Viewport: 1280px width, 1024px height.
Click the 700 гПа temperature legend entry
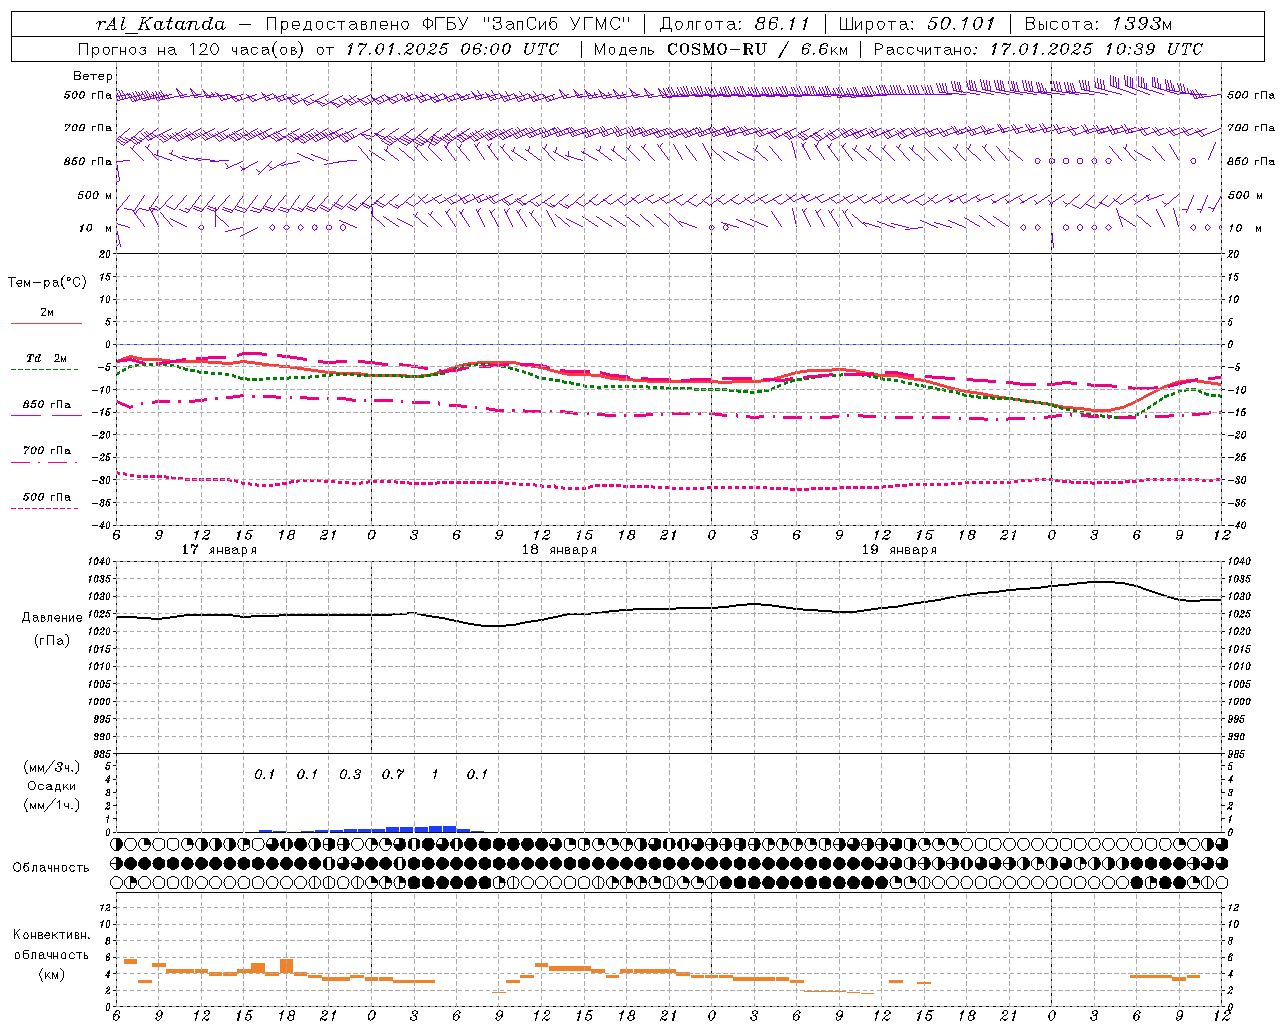47,450
